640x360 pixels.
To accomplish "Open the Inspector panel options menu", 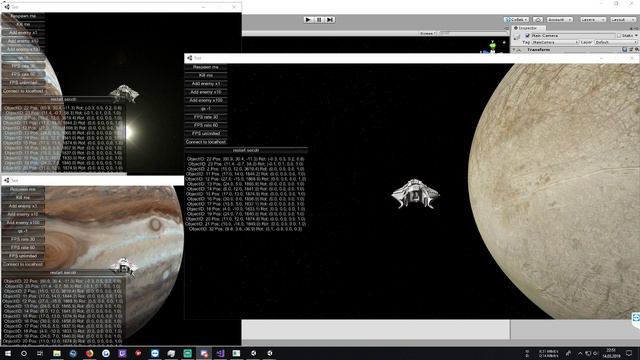I will point(637,28).
